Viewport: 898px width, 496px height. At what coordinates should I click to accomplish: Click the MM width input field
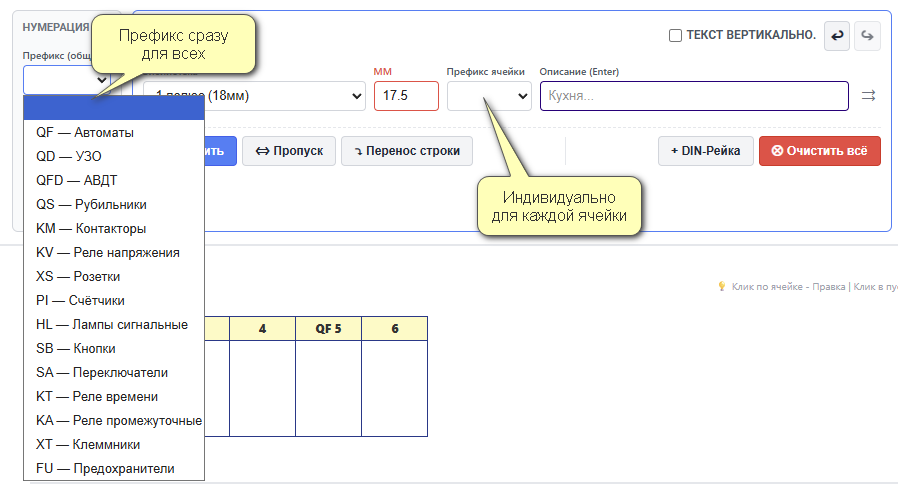(406, 96)
